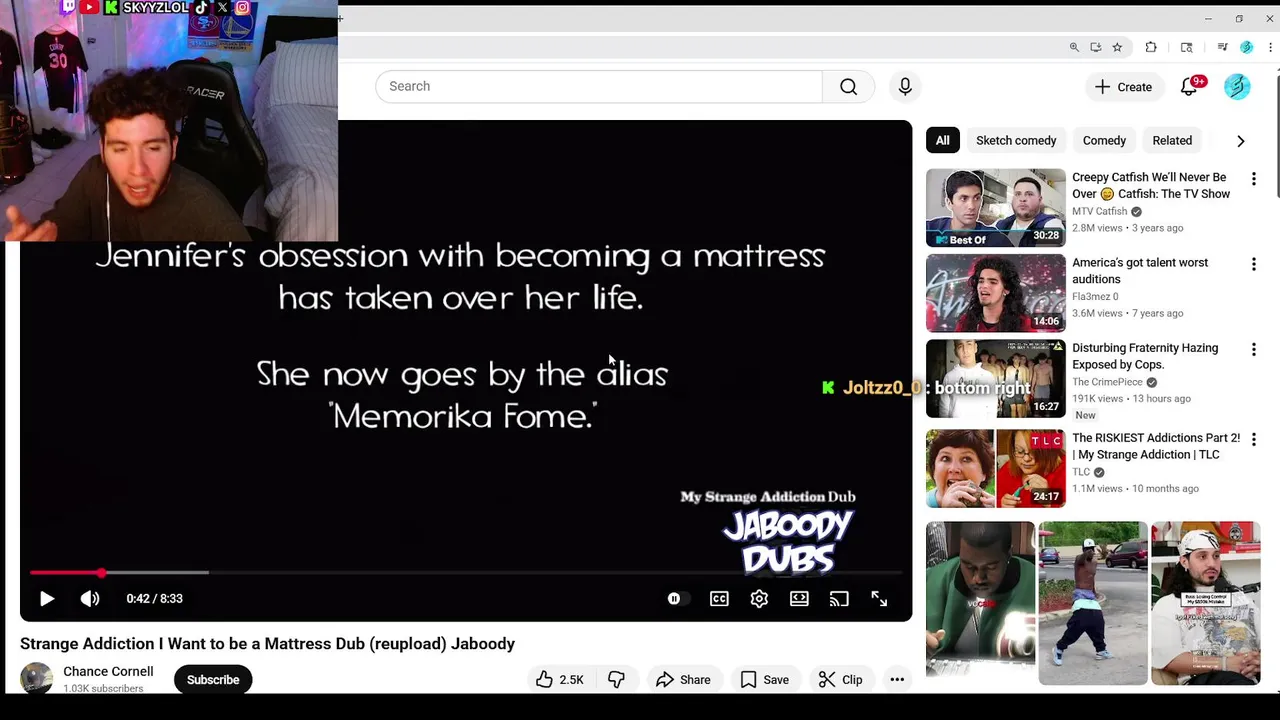Select the Comedy chip

(1104, 141)
